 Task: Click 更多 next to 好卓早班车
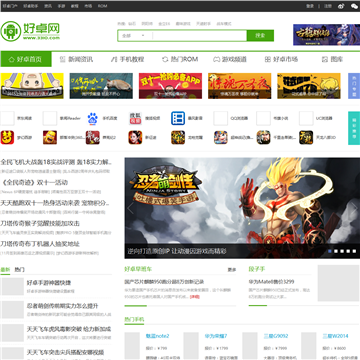coord(232,270)
